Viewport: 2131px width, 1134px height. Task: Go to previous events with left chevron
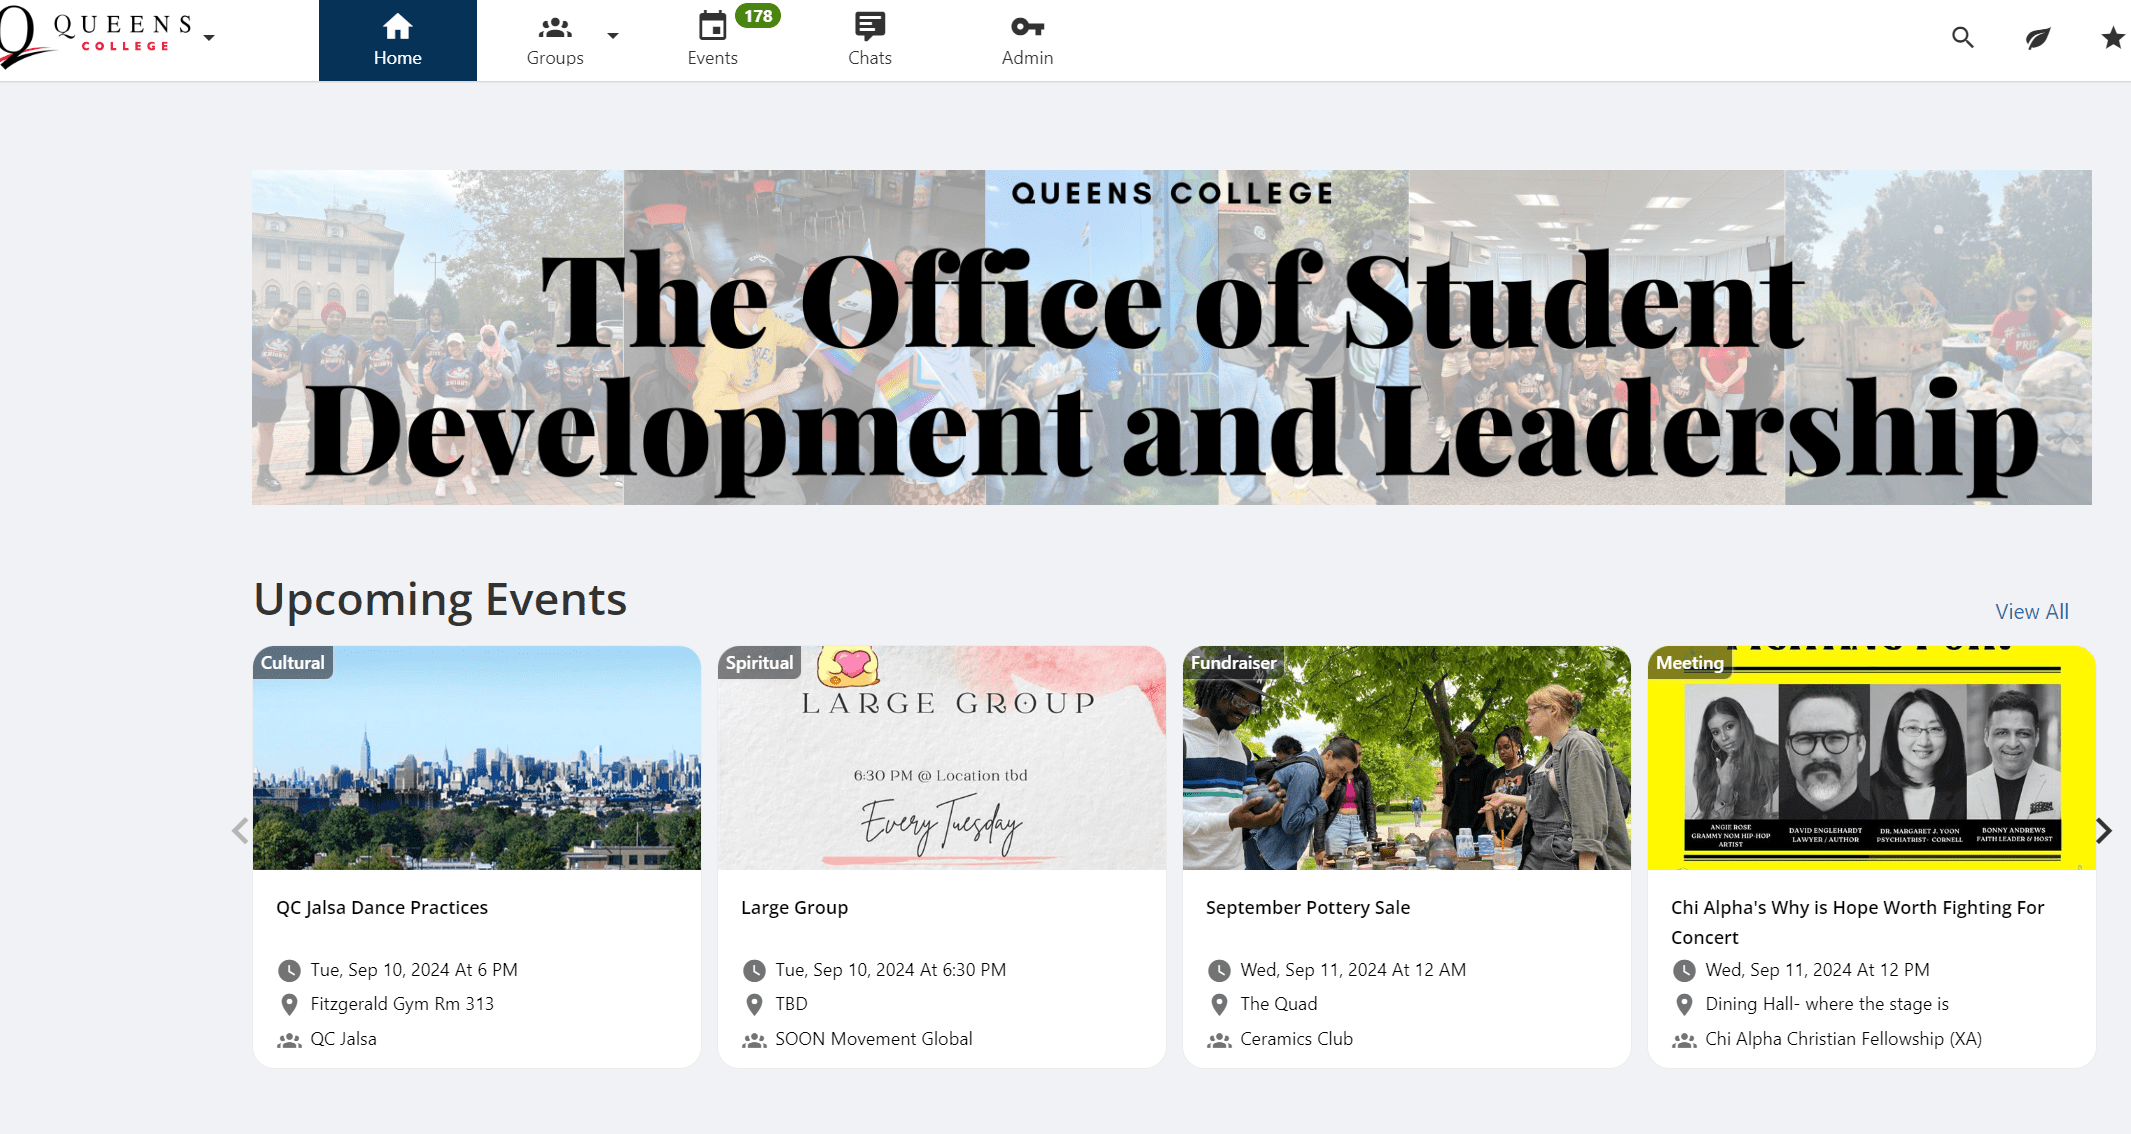pos(240,830)
